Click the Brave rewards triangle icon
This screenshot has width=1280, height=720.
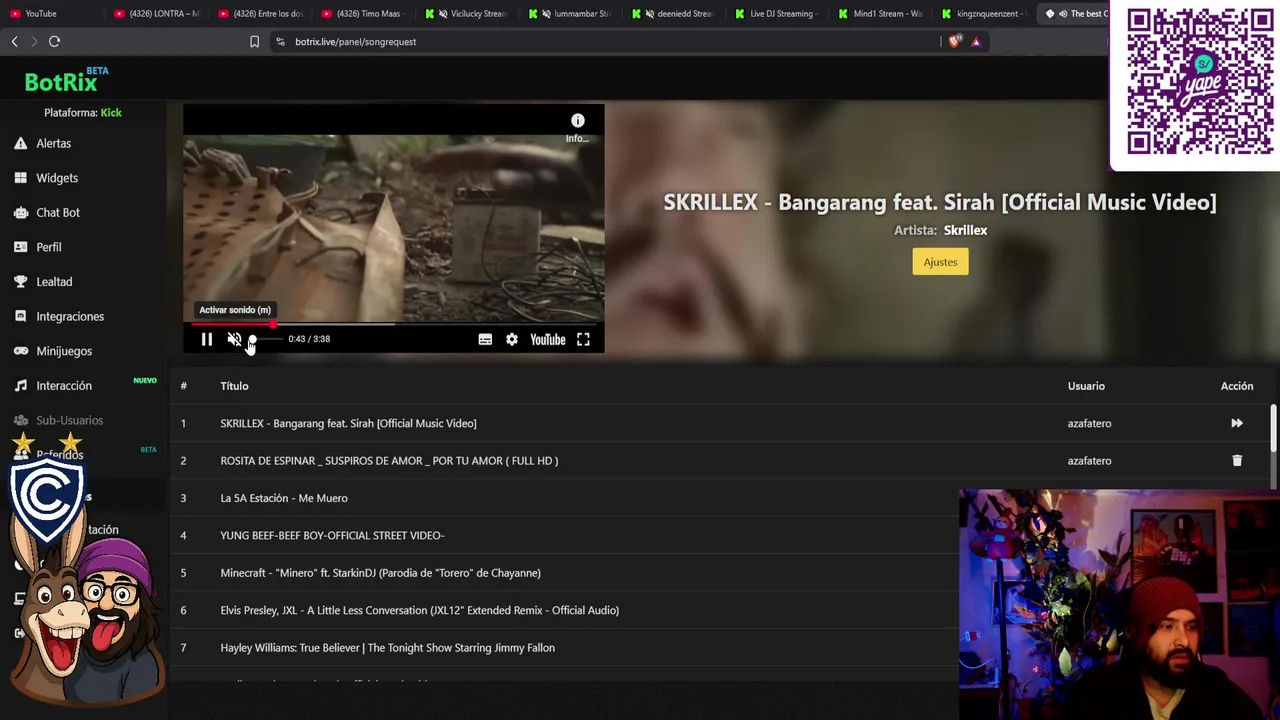point(976,41)
